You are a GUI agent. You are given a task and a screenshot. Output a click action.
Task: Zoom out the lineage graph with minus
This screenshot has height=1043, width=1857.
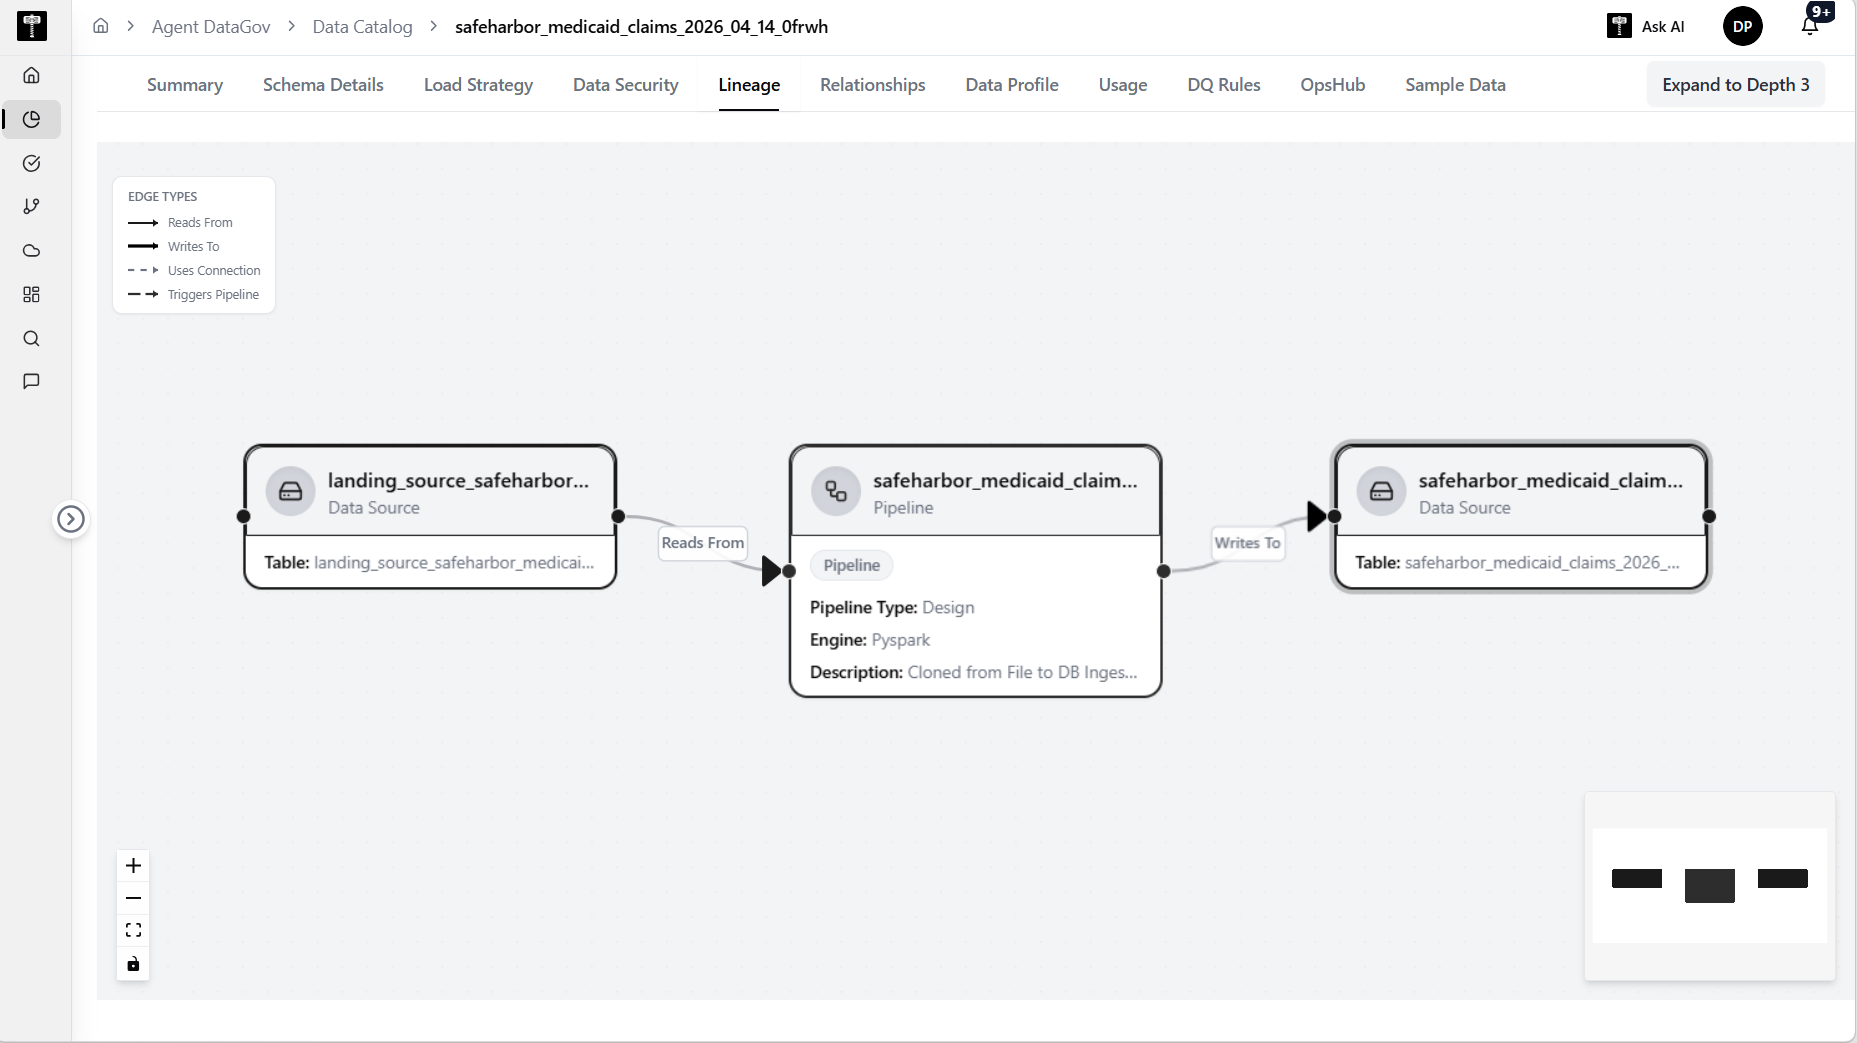coord(133,898)
